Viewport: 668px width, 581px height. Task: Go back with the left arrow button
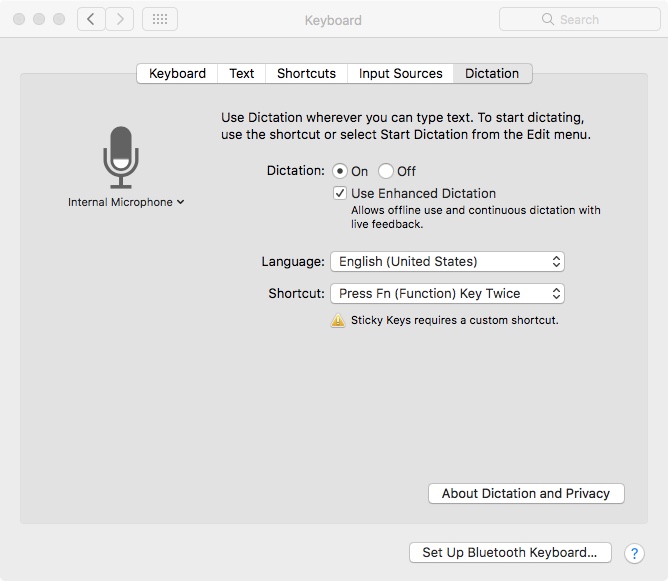click(x=92, y=19)
